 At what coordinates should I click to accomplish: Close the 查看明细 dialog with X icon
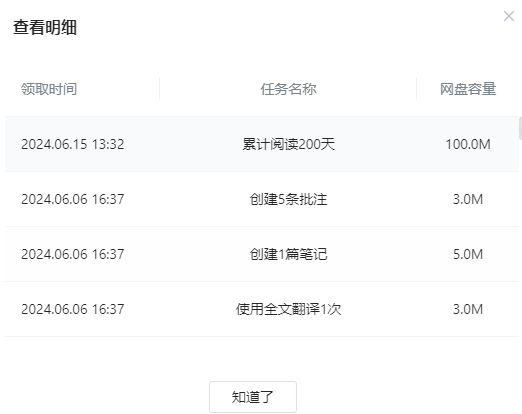coord(509,16)
